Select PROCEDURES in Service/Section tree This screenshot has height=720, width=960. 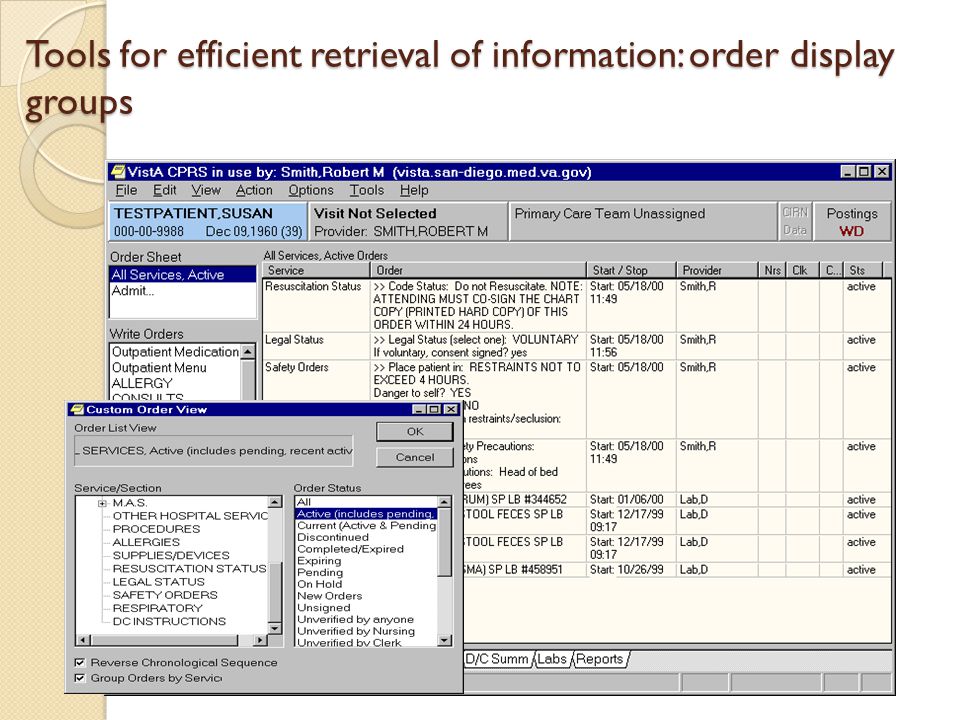156,528
